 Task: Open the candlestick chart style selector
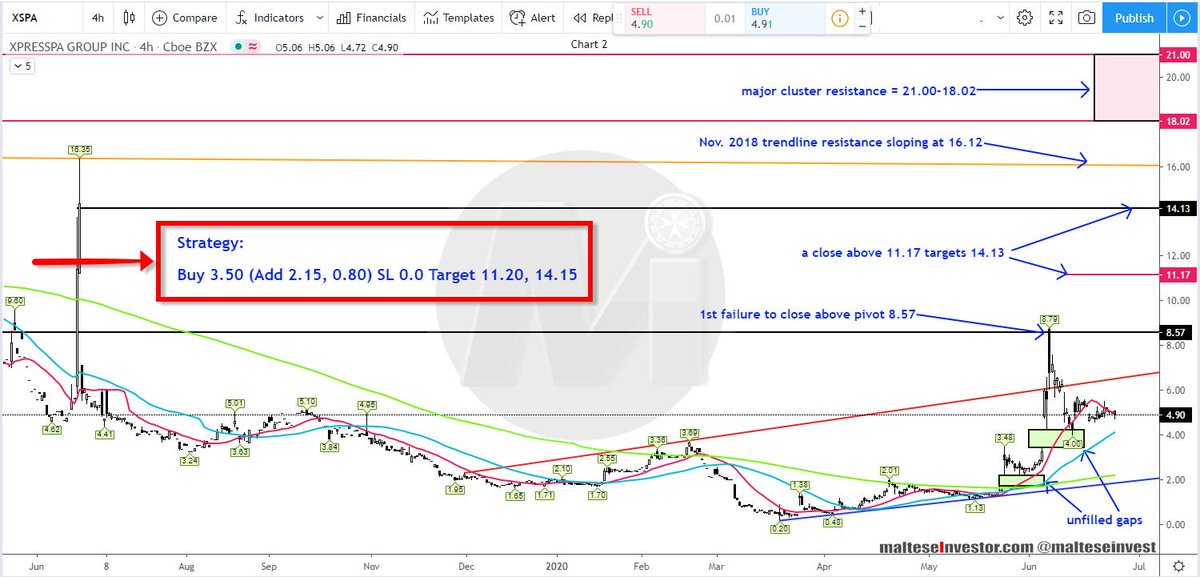coord(128,18)
